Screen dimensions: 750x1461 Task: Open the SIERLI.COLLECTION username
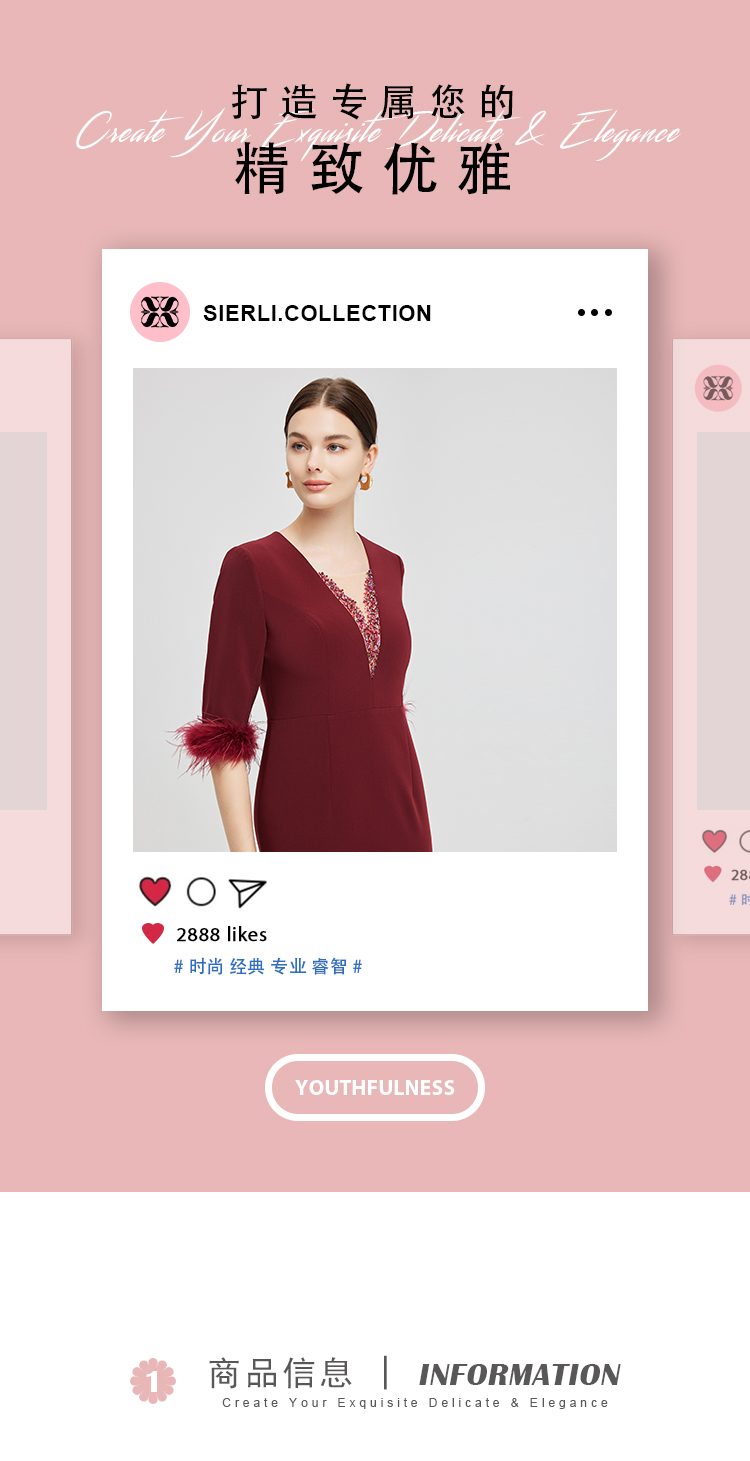[317, 313]
